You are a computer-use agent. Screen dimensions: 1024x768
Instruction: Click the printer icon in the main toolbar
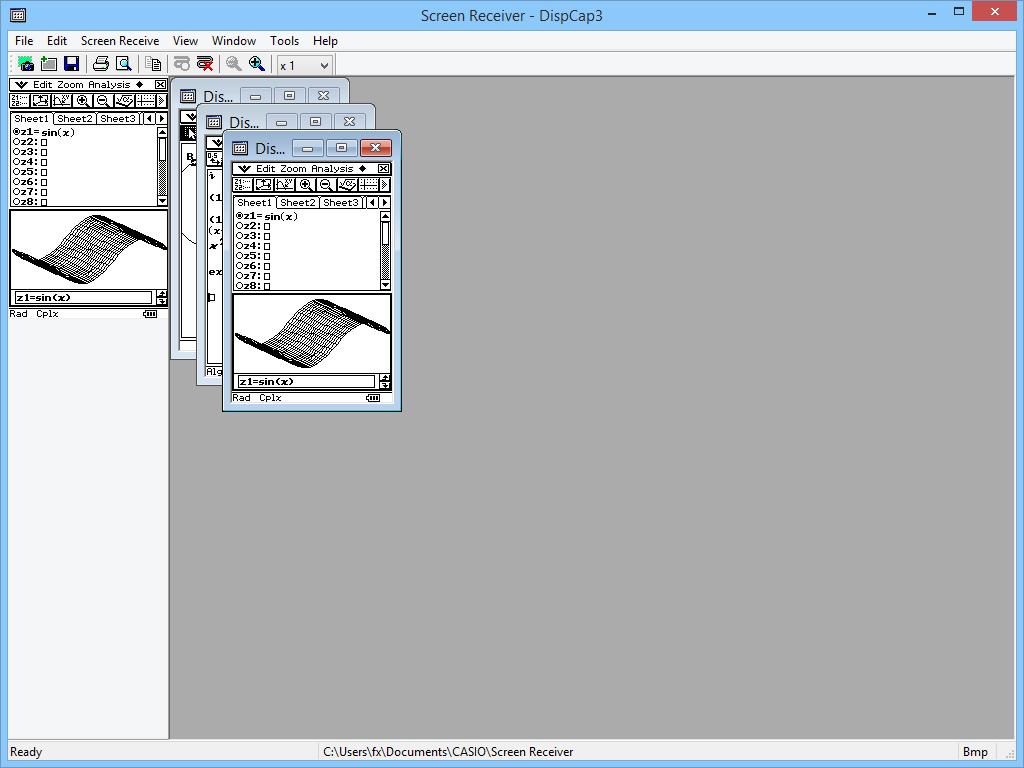101,64
